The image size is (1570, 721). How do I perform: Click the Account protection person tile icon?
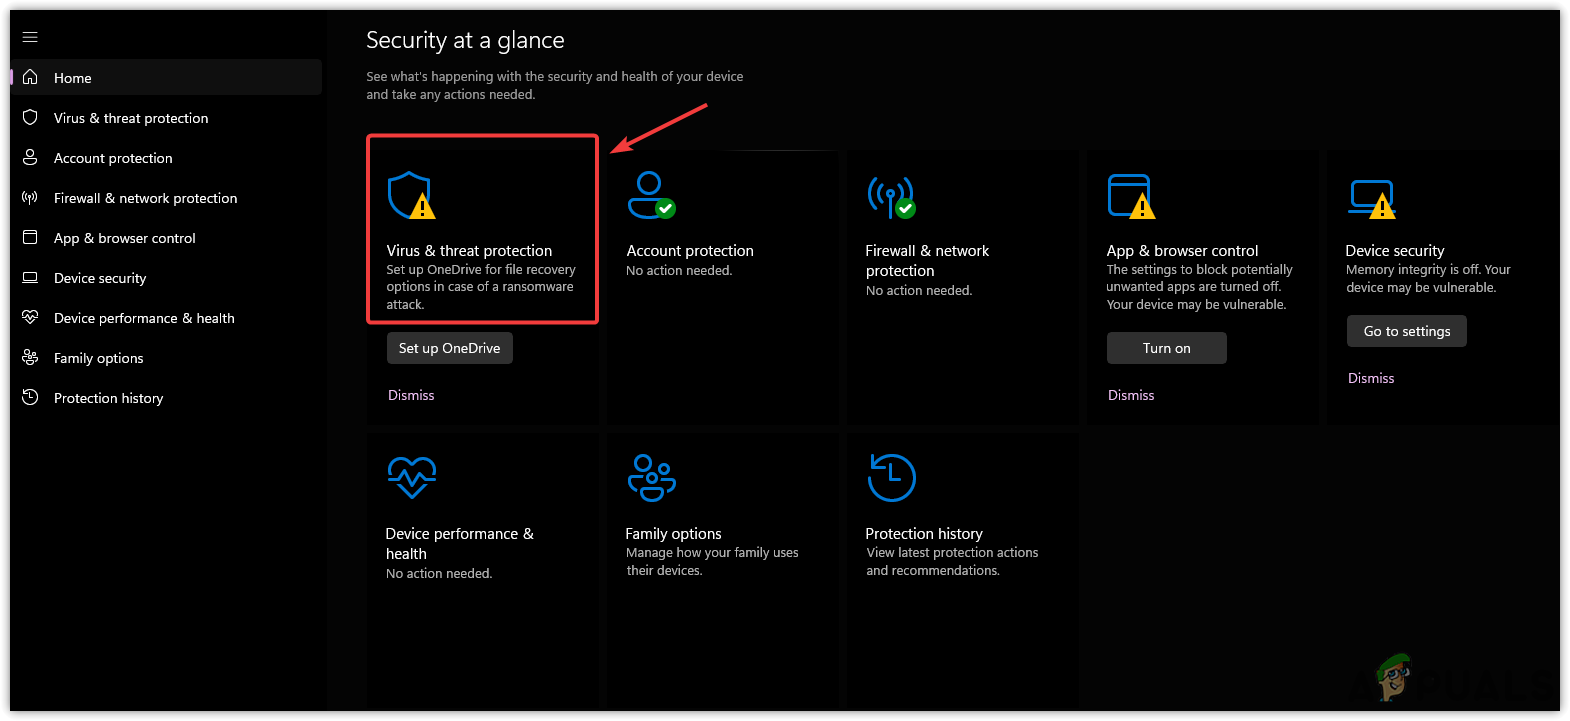click(650, 195)
